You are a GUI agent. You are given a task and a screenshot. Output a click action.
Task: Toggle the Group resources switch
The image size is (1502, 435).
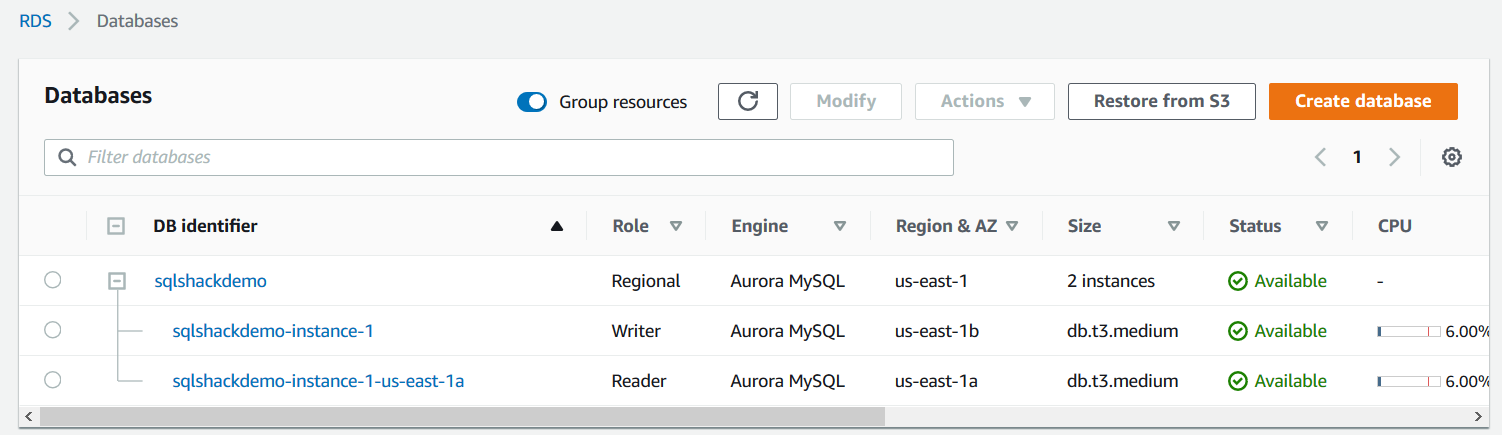(532, 102)
